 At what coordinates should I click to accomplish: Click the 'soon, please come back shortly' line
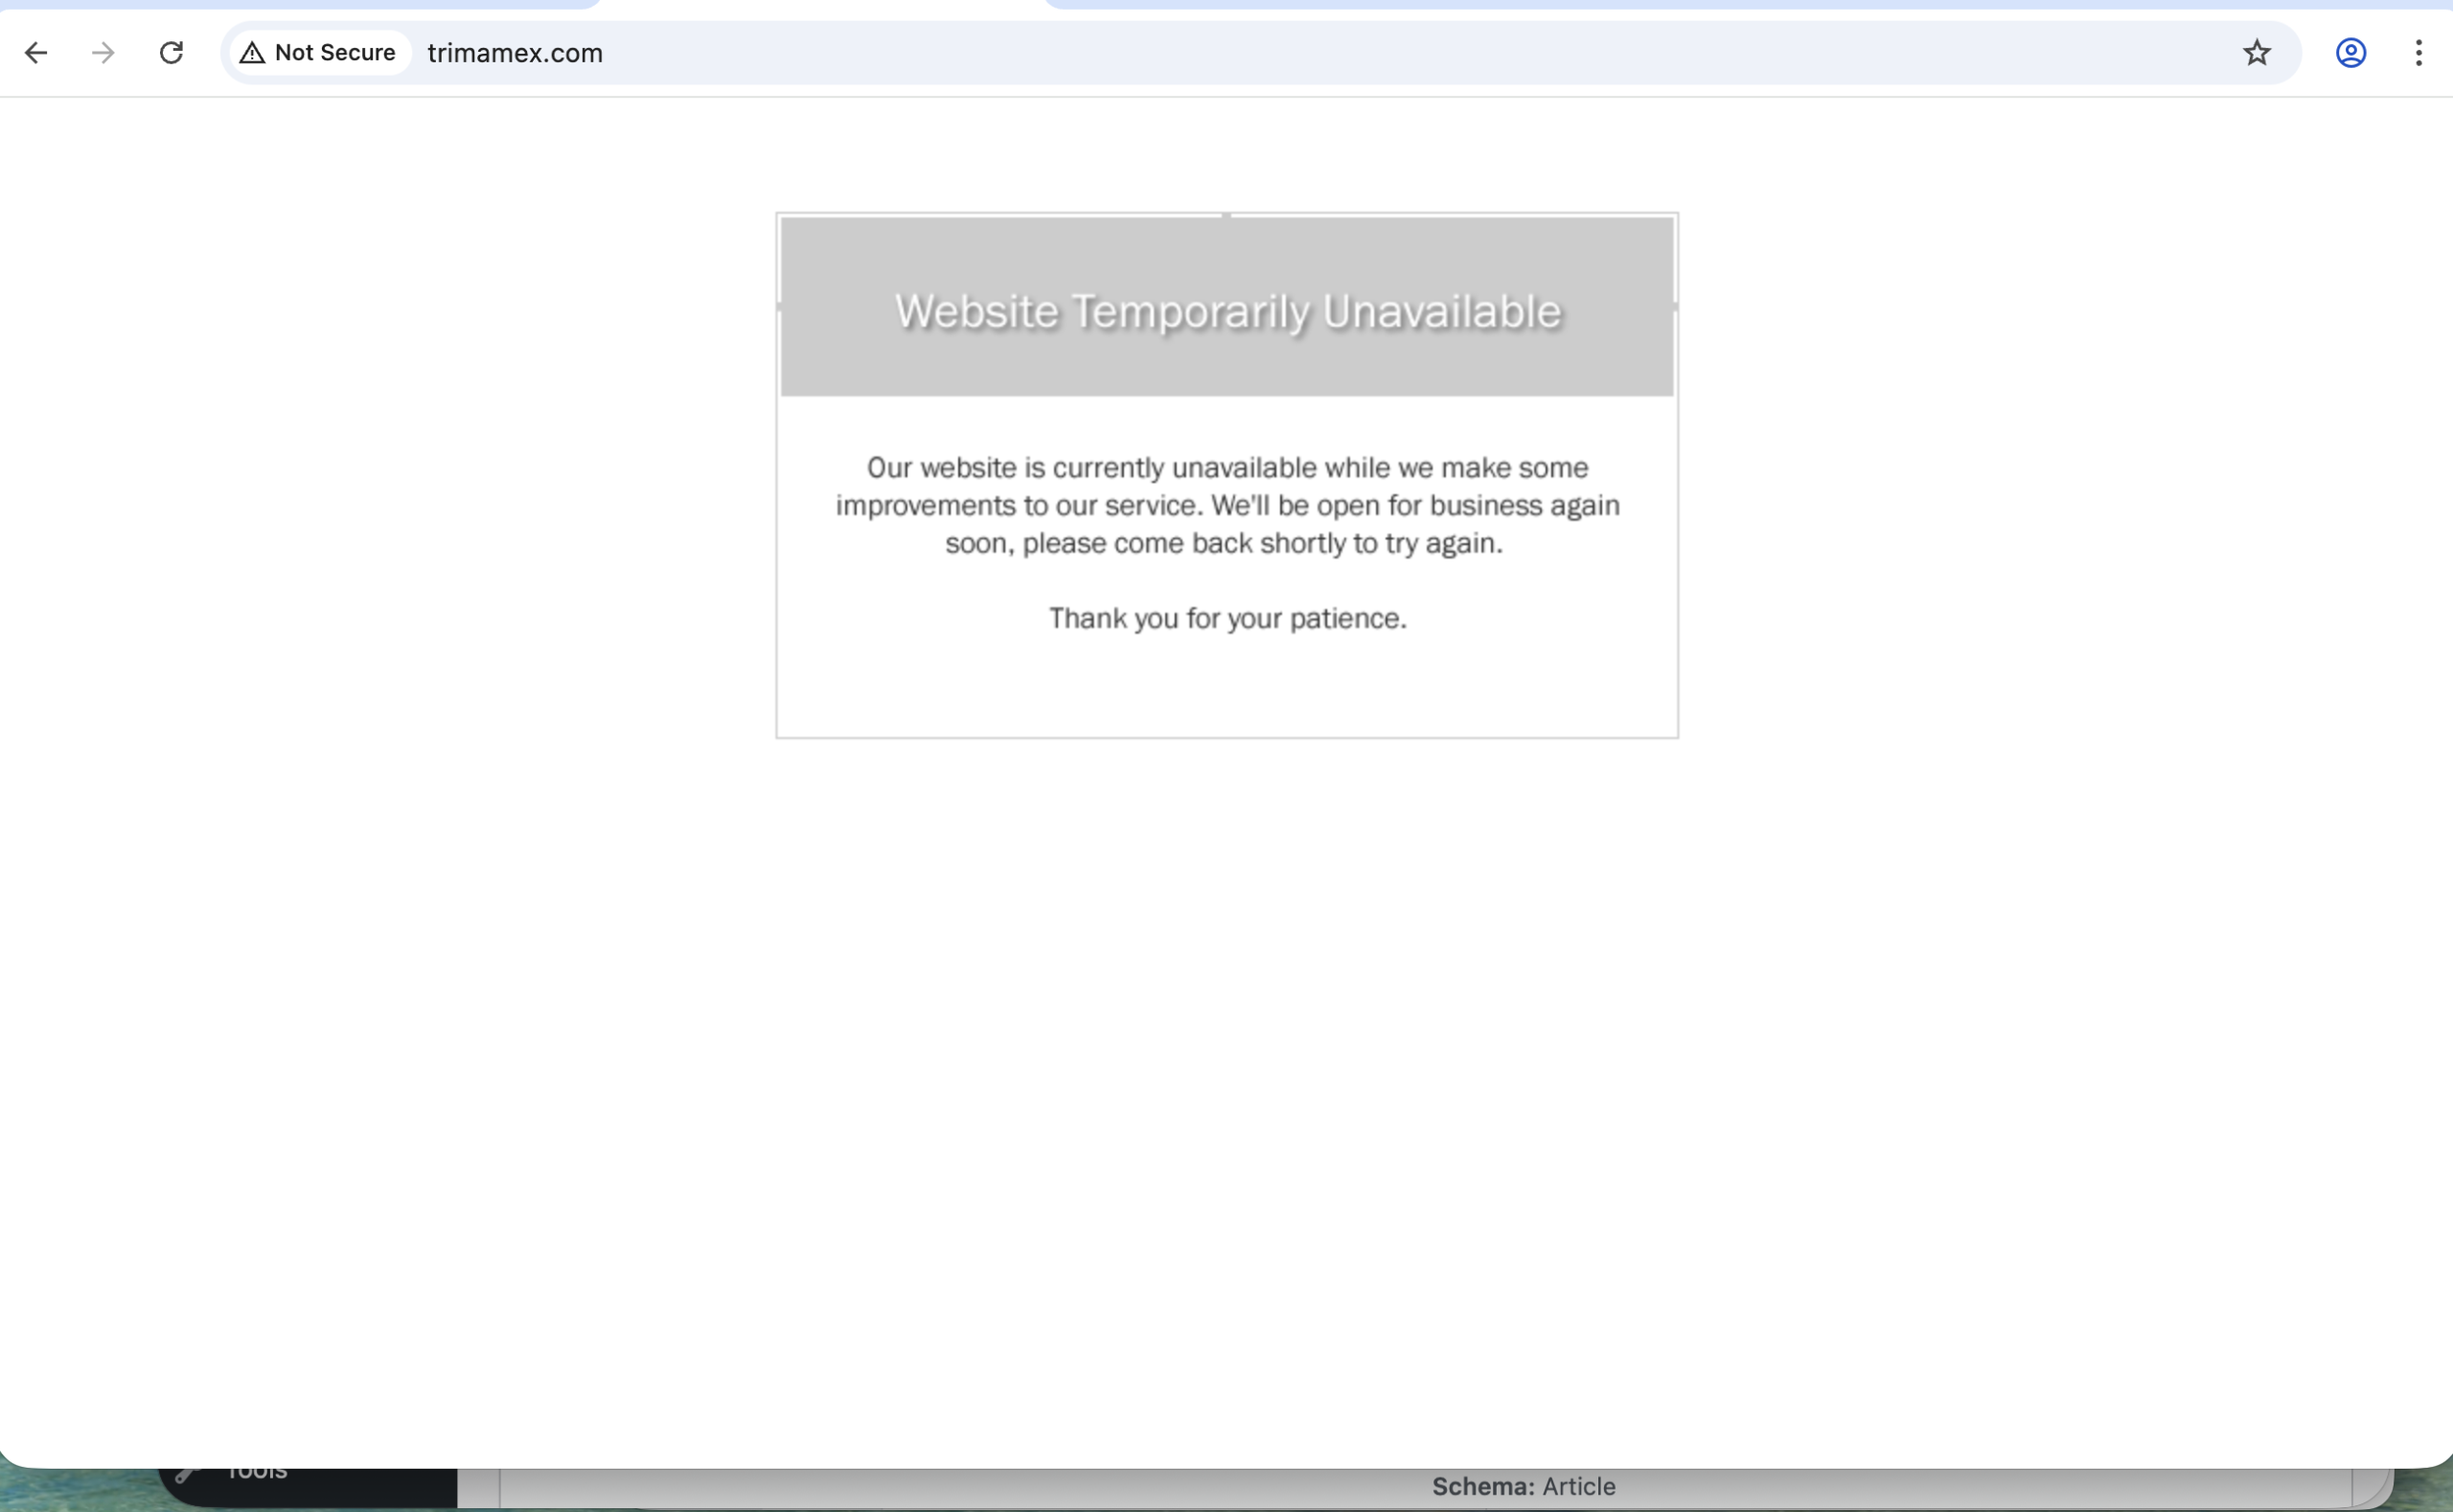pyautogui.click(x=1224, y=544)
